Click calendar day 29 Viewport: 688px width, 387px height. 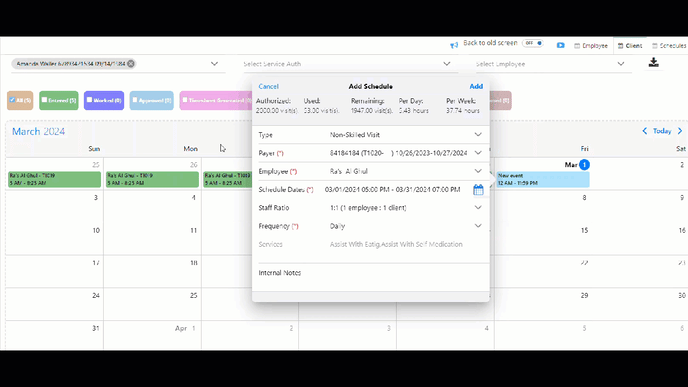tap(584, 296)
